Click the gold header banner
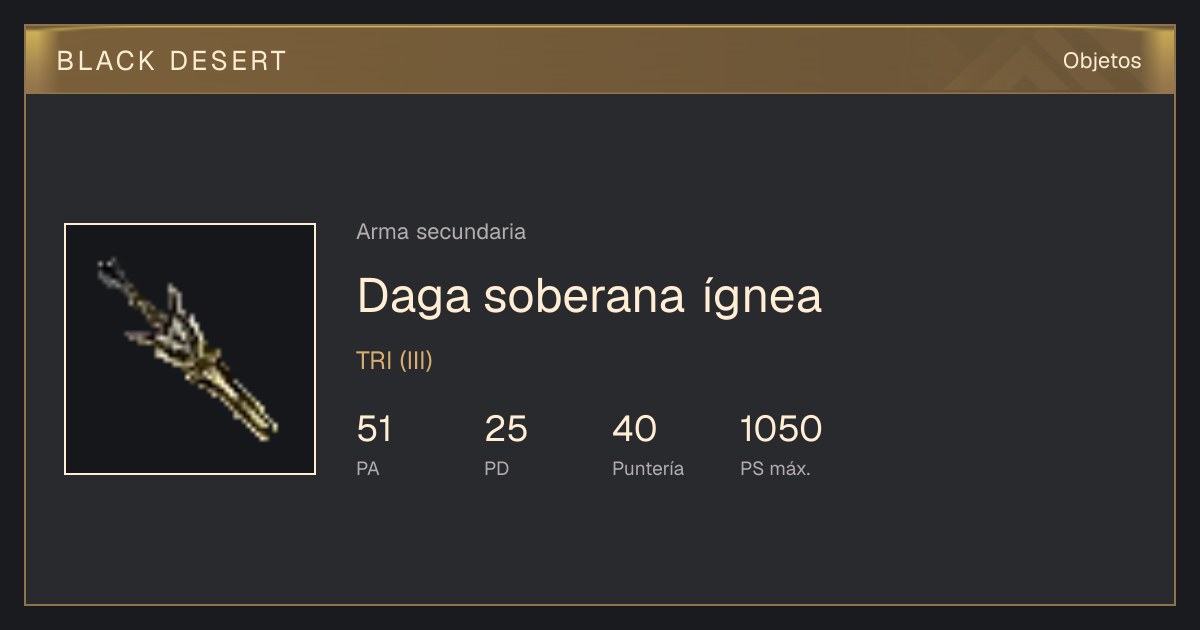Image resolution: width=1200 pixels, height=630 pixels. click(x=600, y=60)
